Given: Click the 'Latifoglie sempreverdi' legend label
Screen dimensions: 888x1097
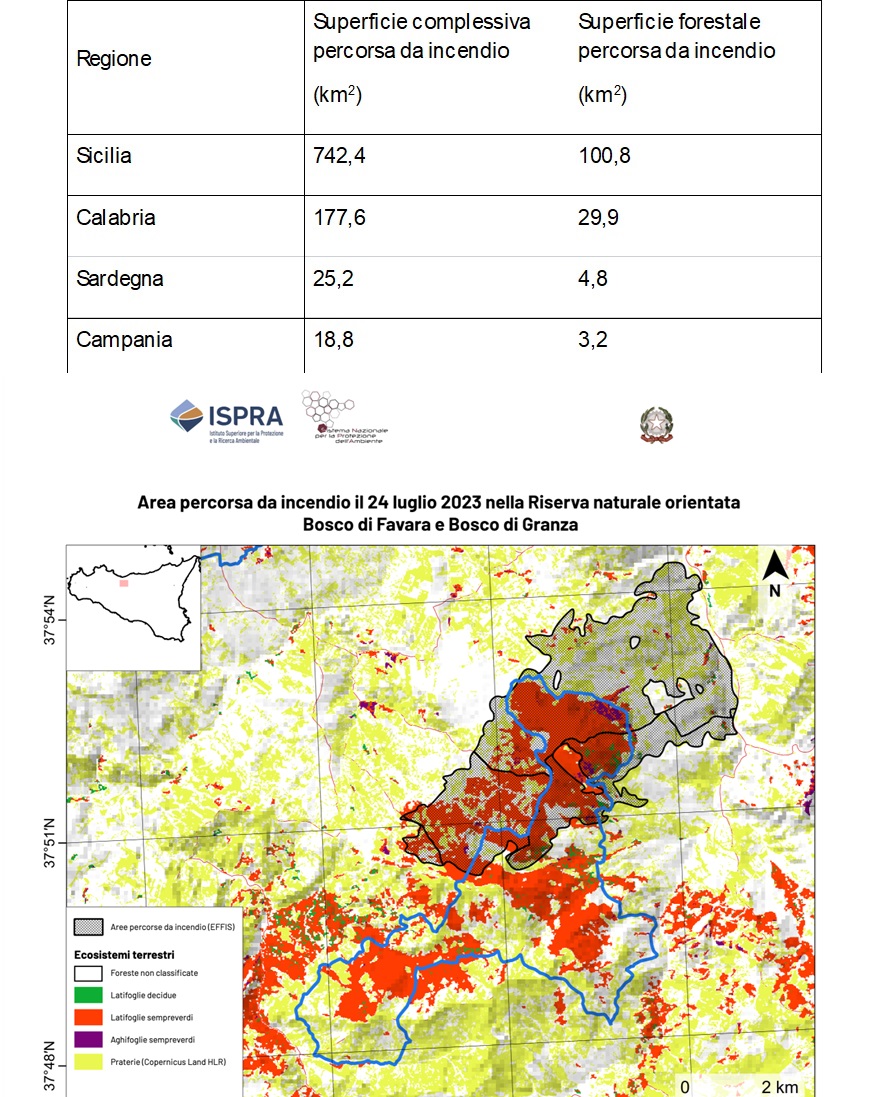Looking at the screenshot, I should point(152,1018).
